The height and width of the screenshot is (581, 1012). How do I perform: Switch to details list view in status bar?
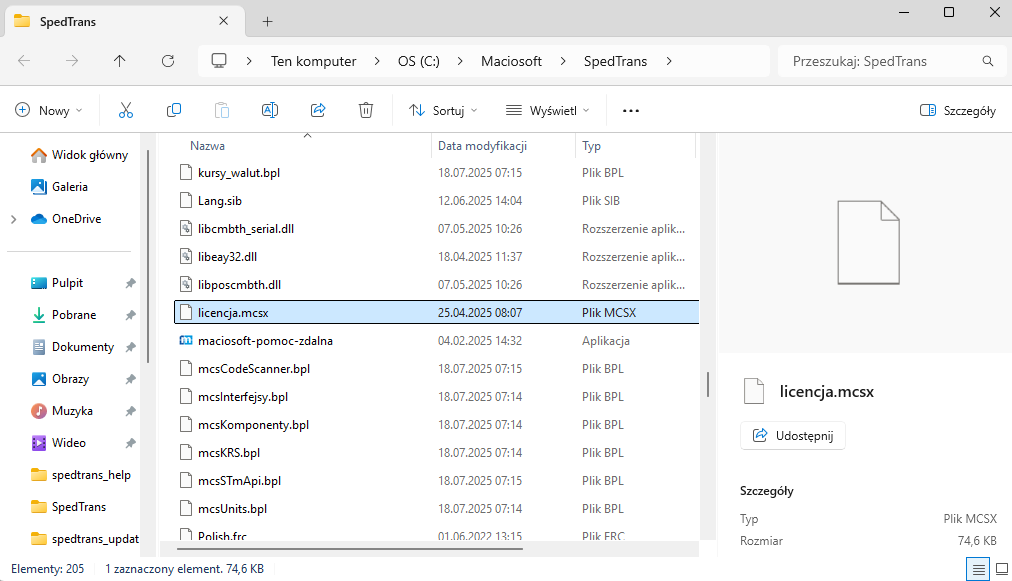(976, 569)
